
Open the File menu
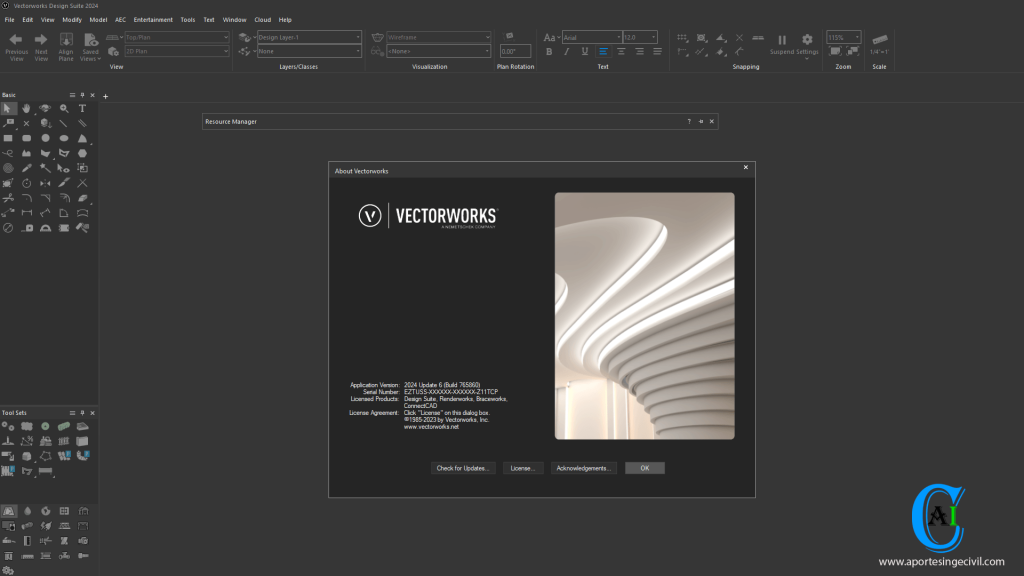(10, 20)
